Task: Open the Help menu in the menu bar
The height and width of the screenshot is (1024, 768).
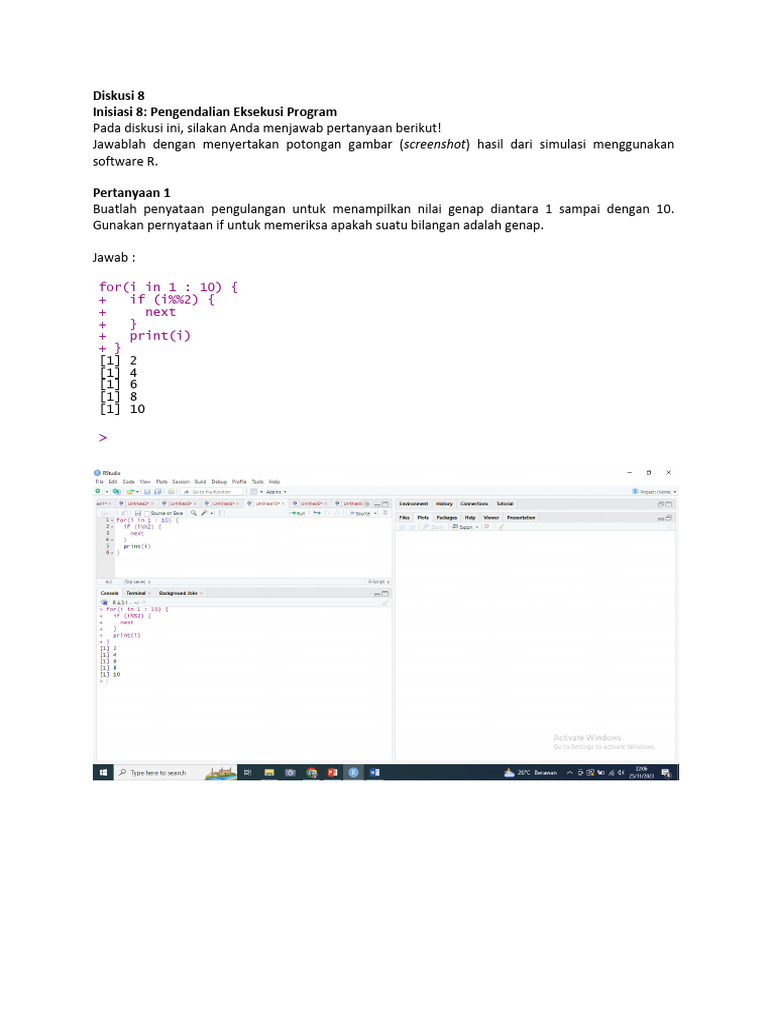Action: coord(274,481)
